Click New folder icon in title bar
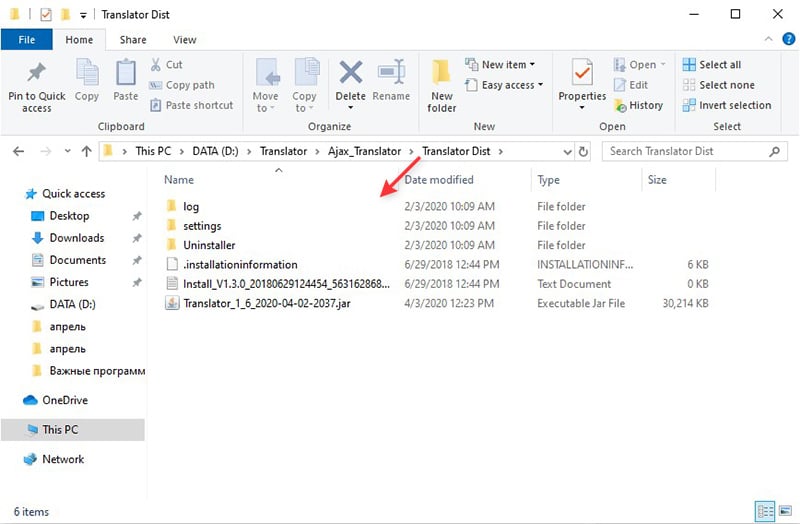Image resolution: width=800 pixels, height=524 pixels. pyautogui.click(x=65, y=14)
